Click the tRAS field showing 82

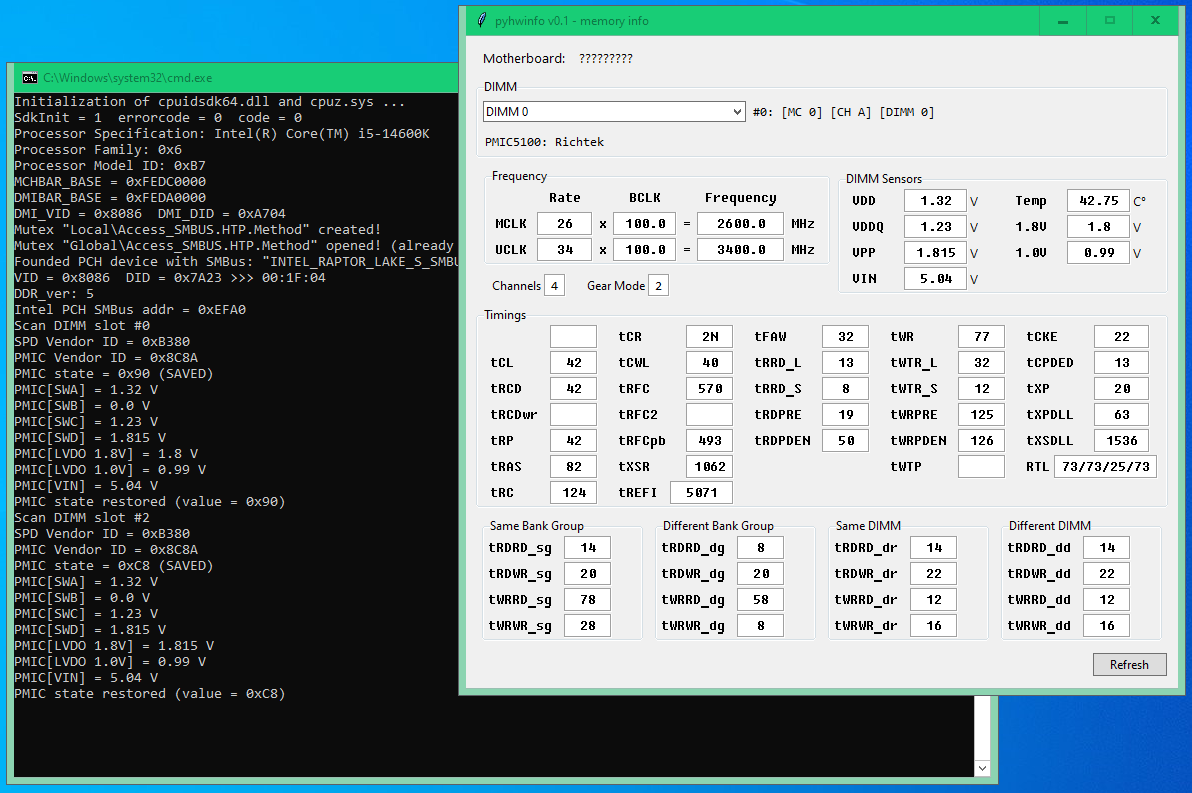click(x=573, y=466)
